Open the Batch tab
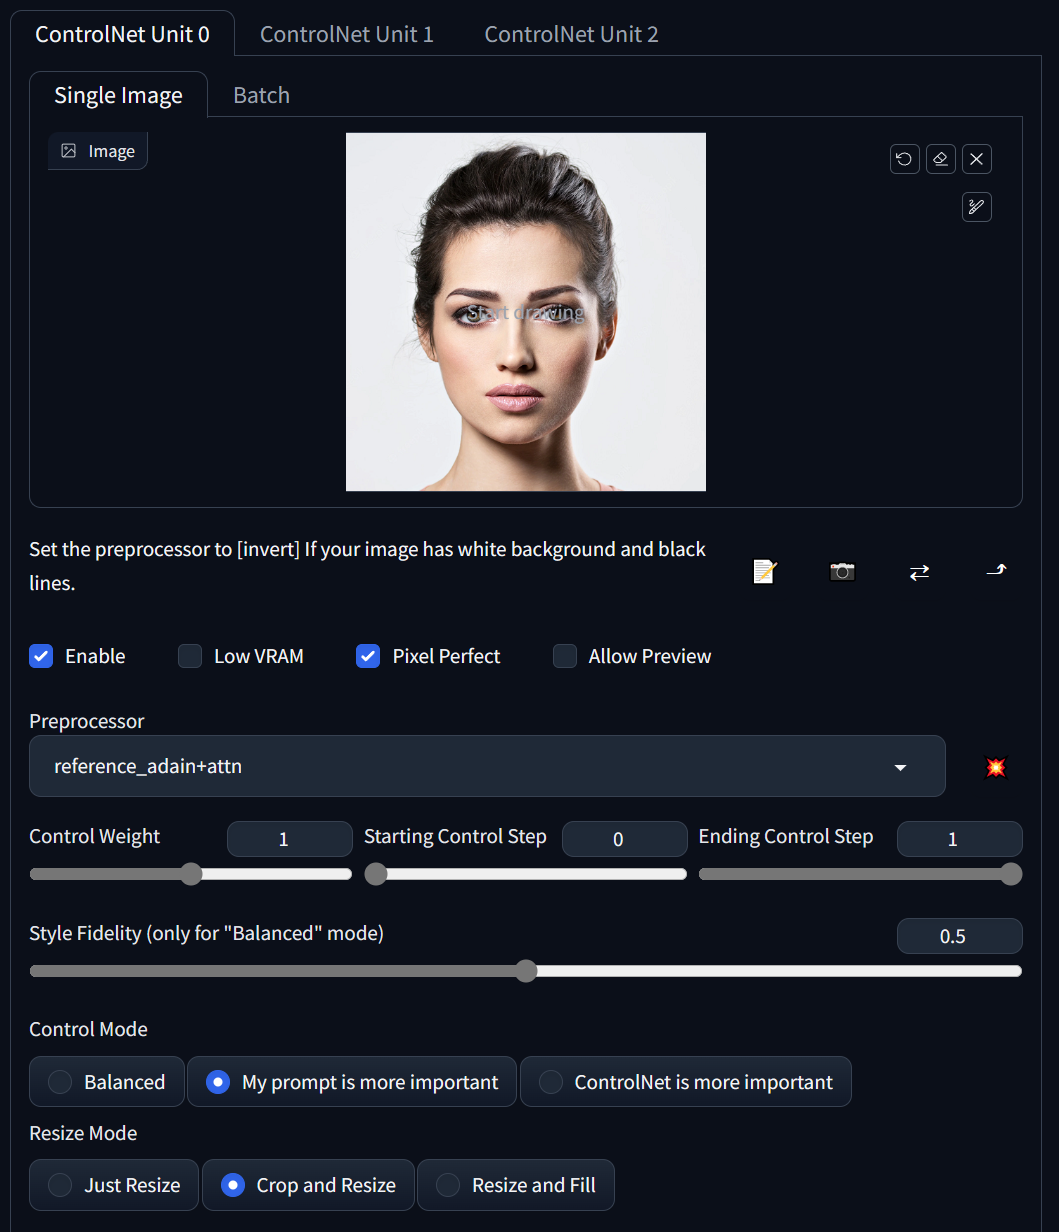This screenshot has width=1059, height=1232. [x=261, y=95]
